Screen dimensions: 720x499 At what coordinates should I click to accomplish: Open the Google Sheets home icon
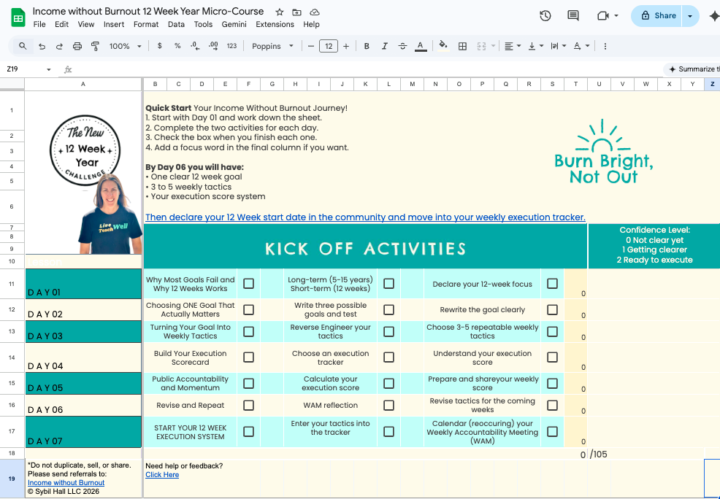pyautogui.click(x=18, y=18)
